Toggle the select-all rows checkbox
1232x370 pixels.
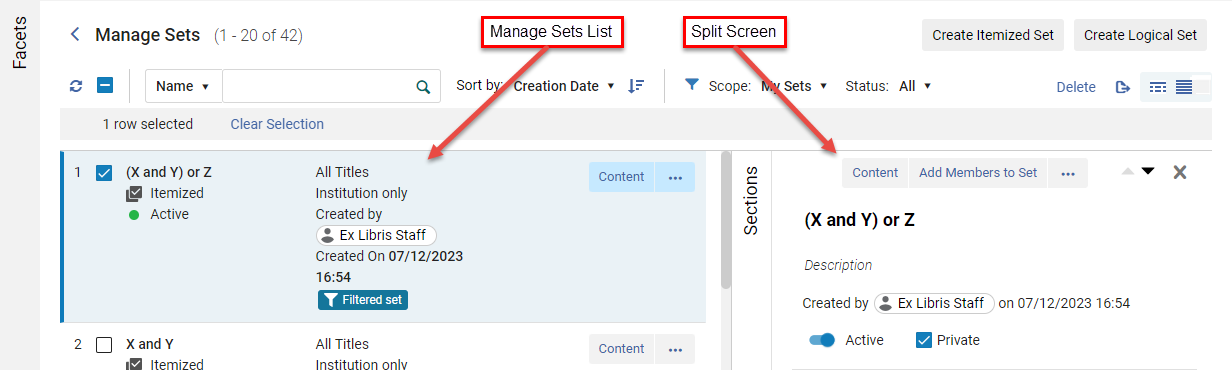(x=105, y=86)
